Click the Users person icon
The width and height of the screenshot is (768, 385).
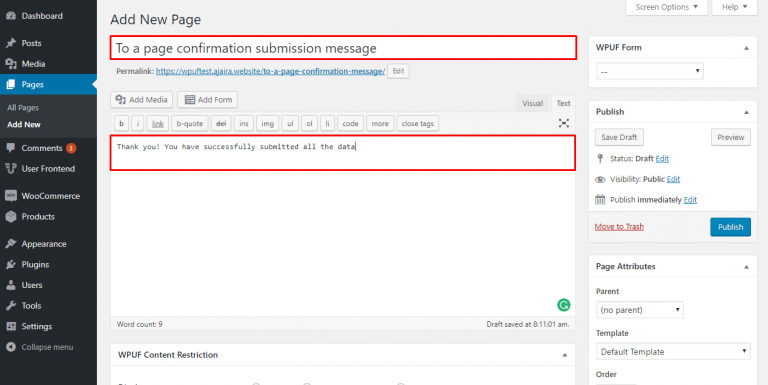(x=11, y=285)
